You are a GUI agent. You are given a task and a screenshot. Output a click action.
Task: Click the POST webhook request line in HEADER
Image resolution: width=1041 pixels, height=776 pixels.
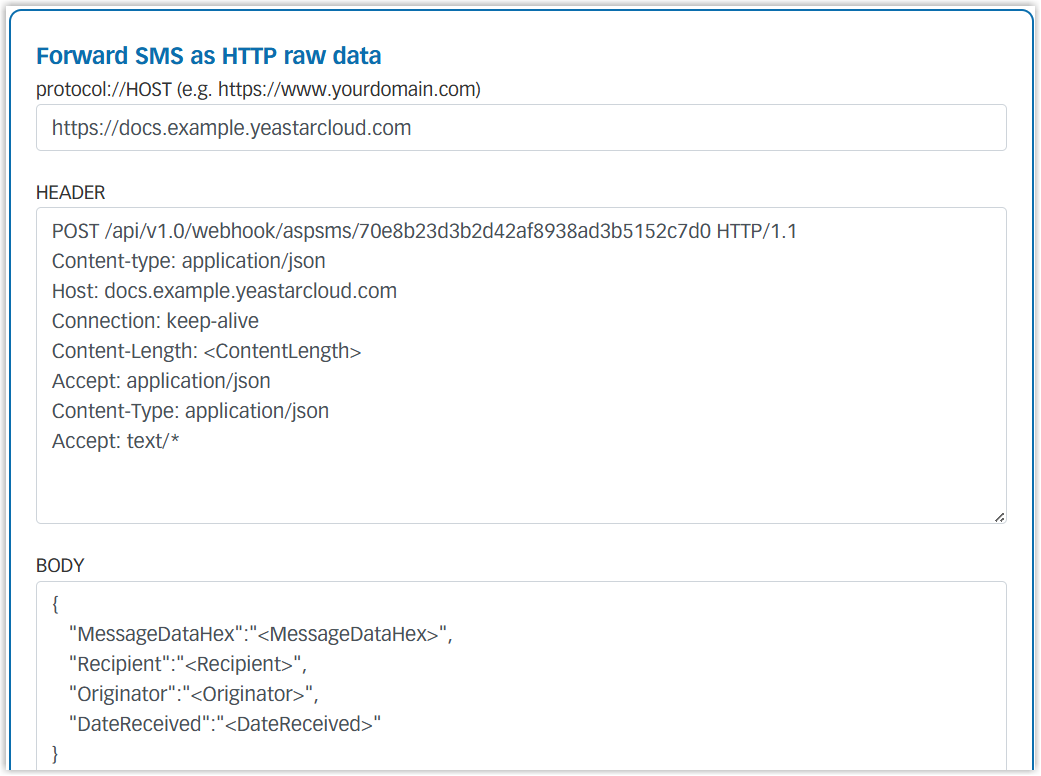(424, 232)
